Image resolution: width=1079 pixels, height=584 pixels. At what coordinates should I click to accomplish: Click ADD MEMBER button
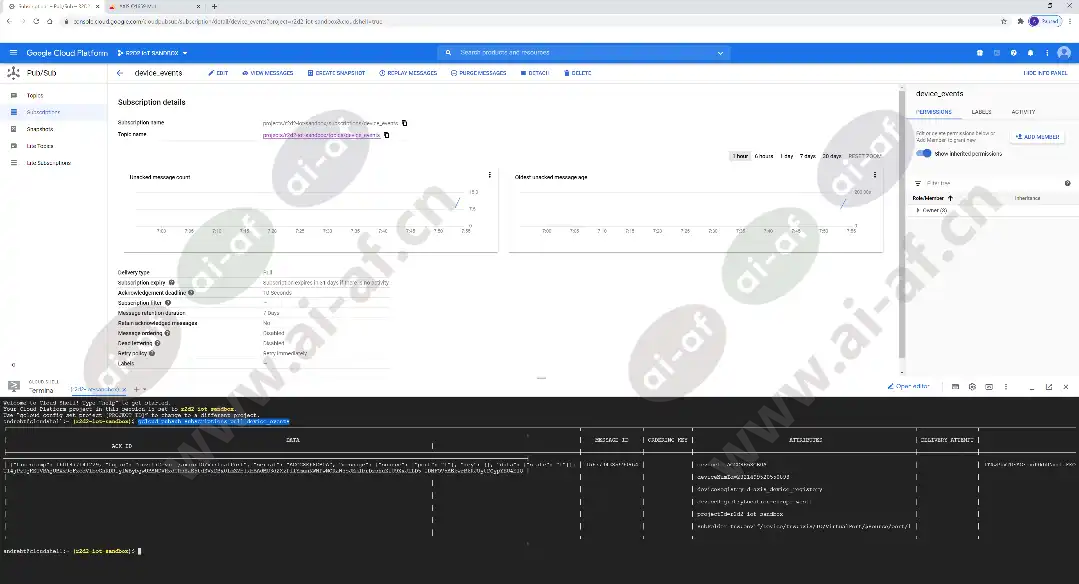click(x=1038, y=137)
